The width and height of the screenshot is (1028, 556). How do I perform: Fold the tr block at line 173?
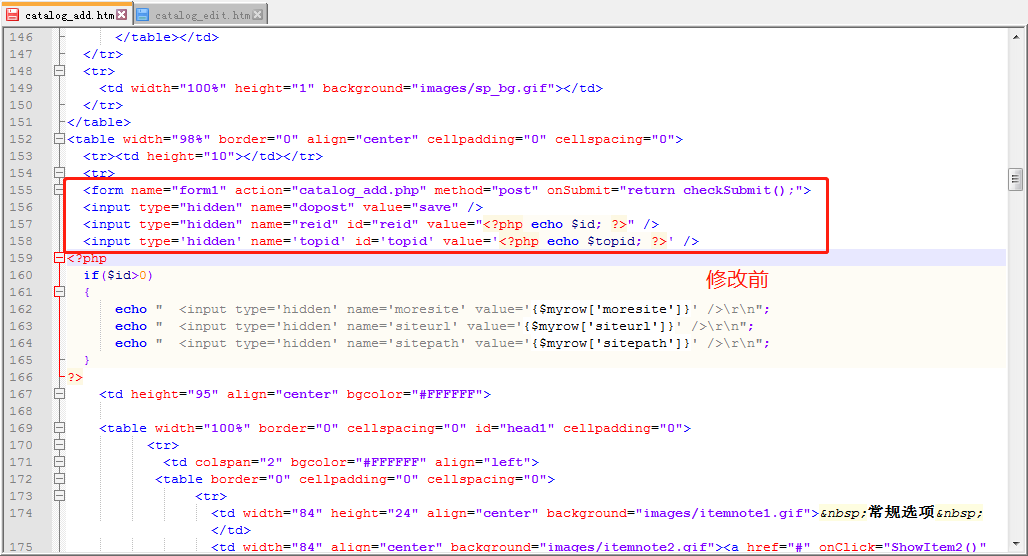coord(59,496)
